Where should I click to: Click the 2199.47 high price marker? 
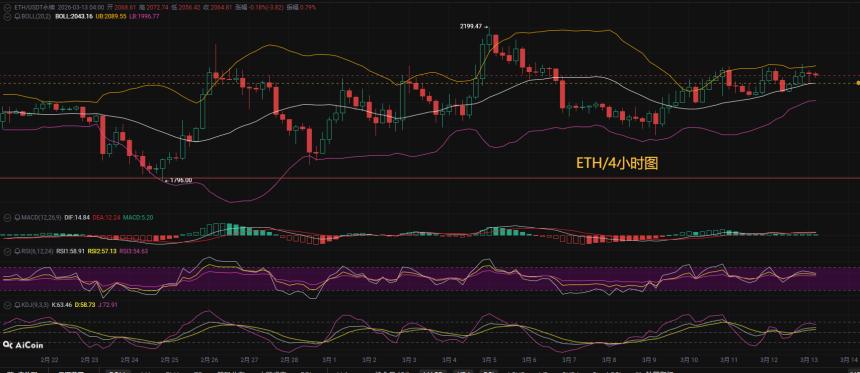(472, 26)
